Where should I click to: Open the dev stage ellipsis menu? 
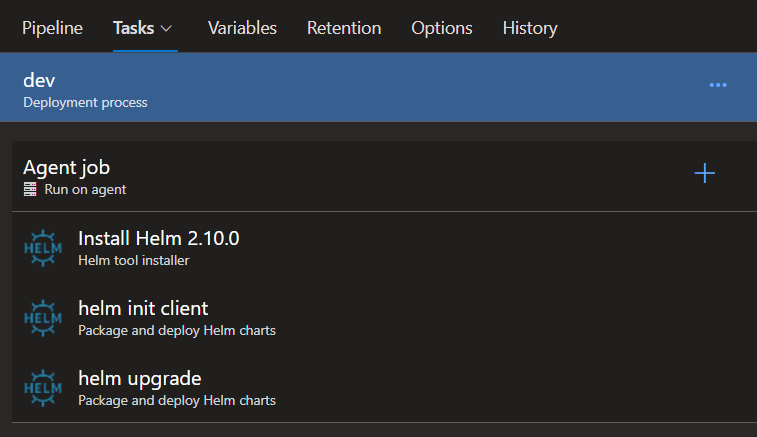(717, 86)
